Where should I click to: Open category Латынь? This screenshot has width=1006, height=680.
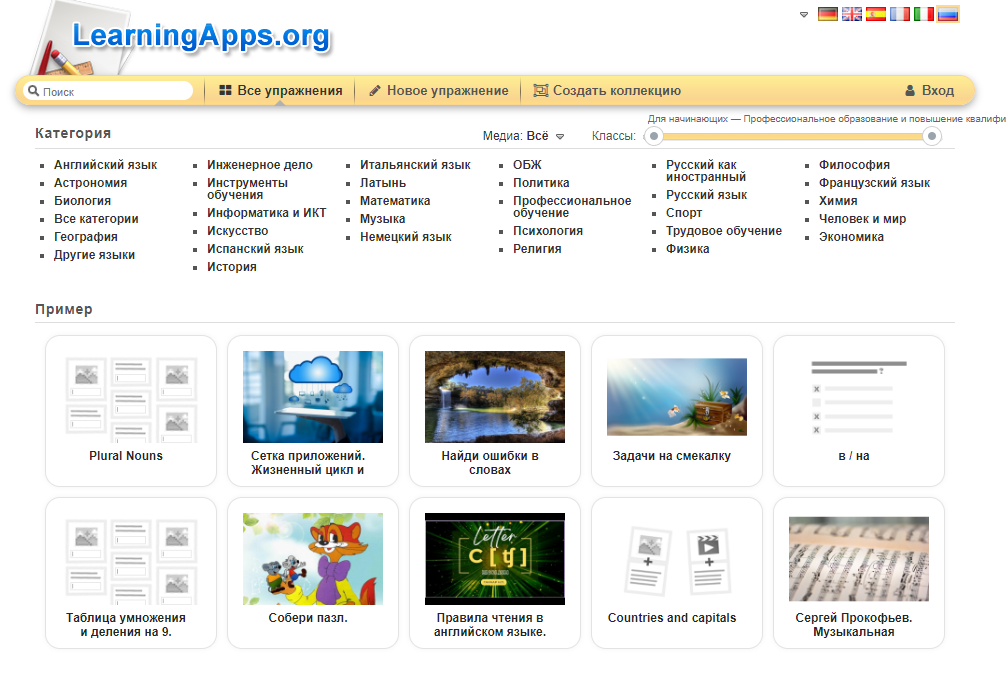(x=383, y=183)
